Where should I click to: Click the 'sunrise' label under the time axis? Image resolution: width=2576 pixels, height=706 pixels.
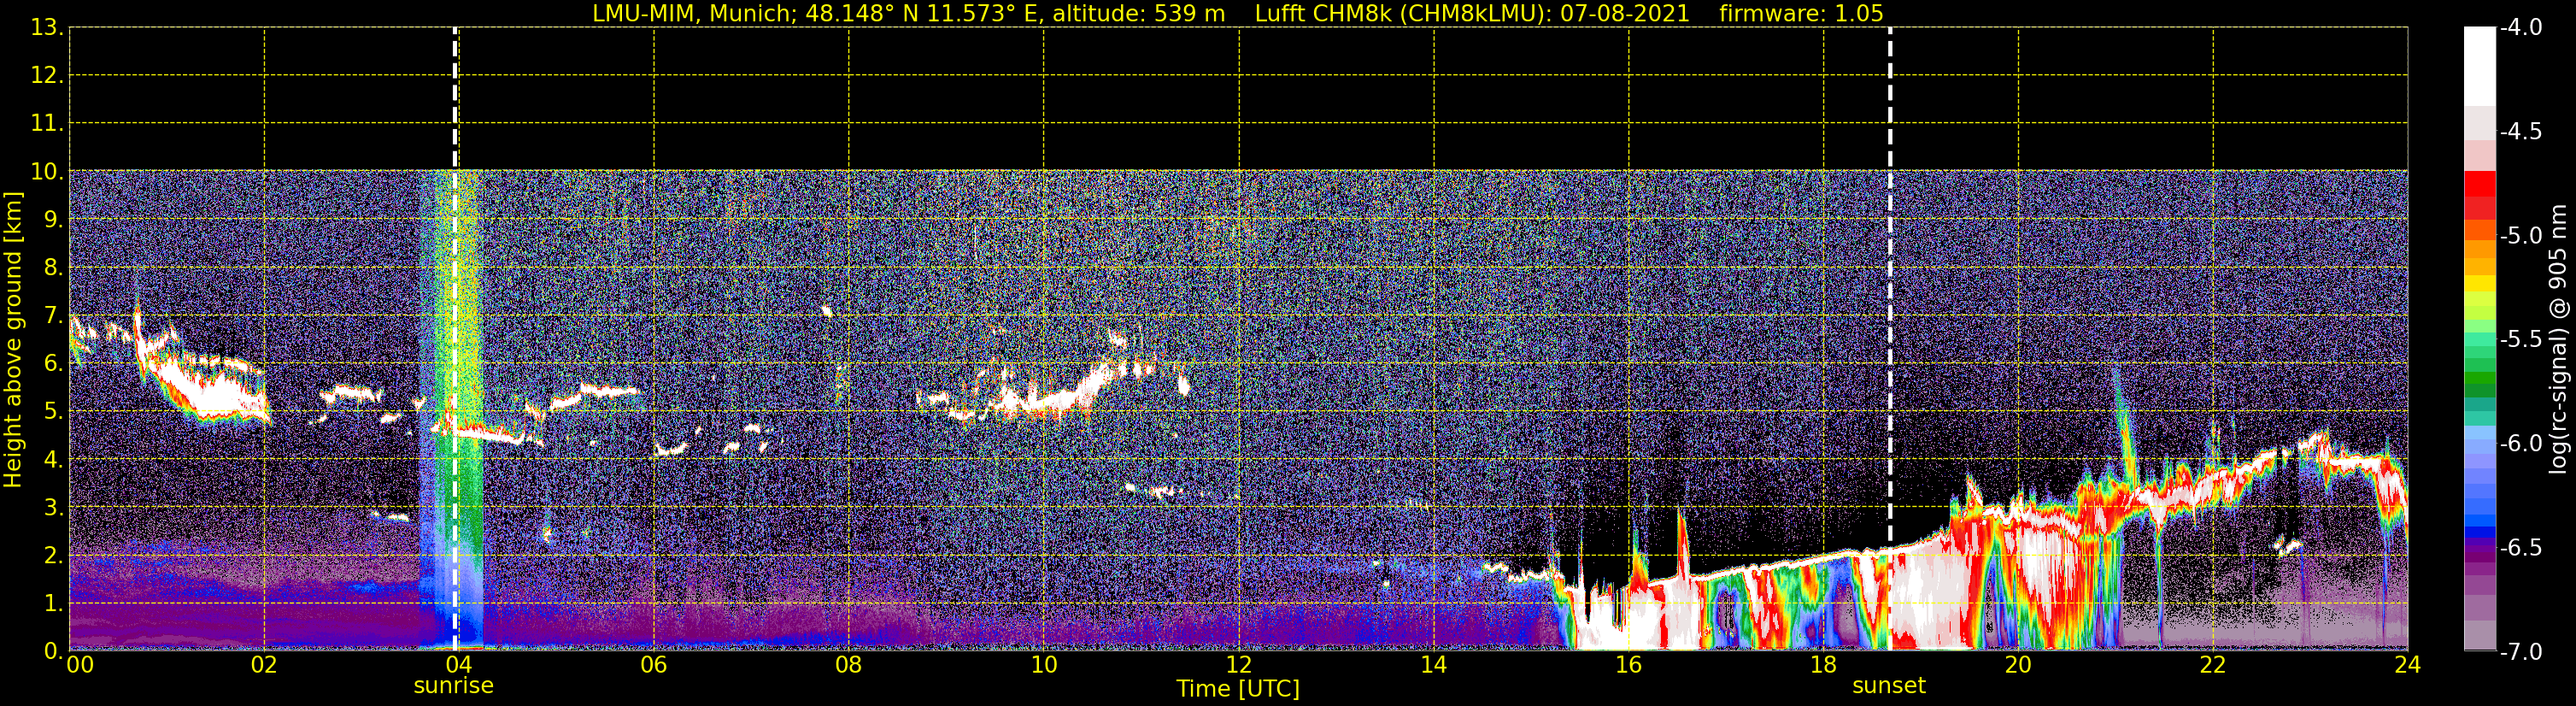454,686
